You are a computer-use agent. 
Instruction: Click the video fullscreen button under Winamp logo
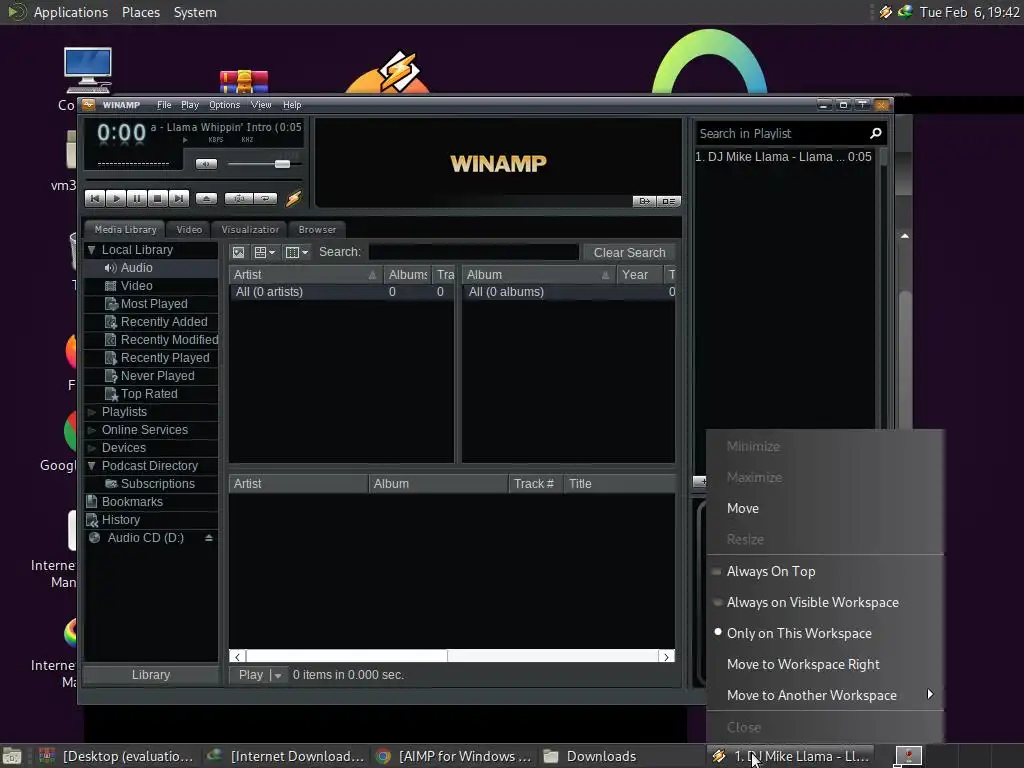(644, 201)
